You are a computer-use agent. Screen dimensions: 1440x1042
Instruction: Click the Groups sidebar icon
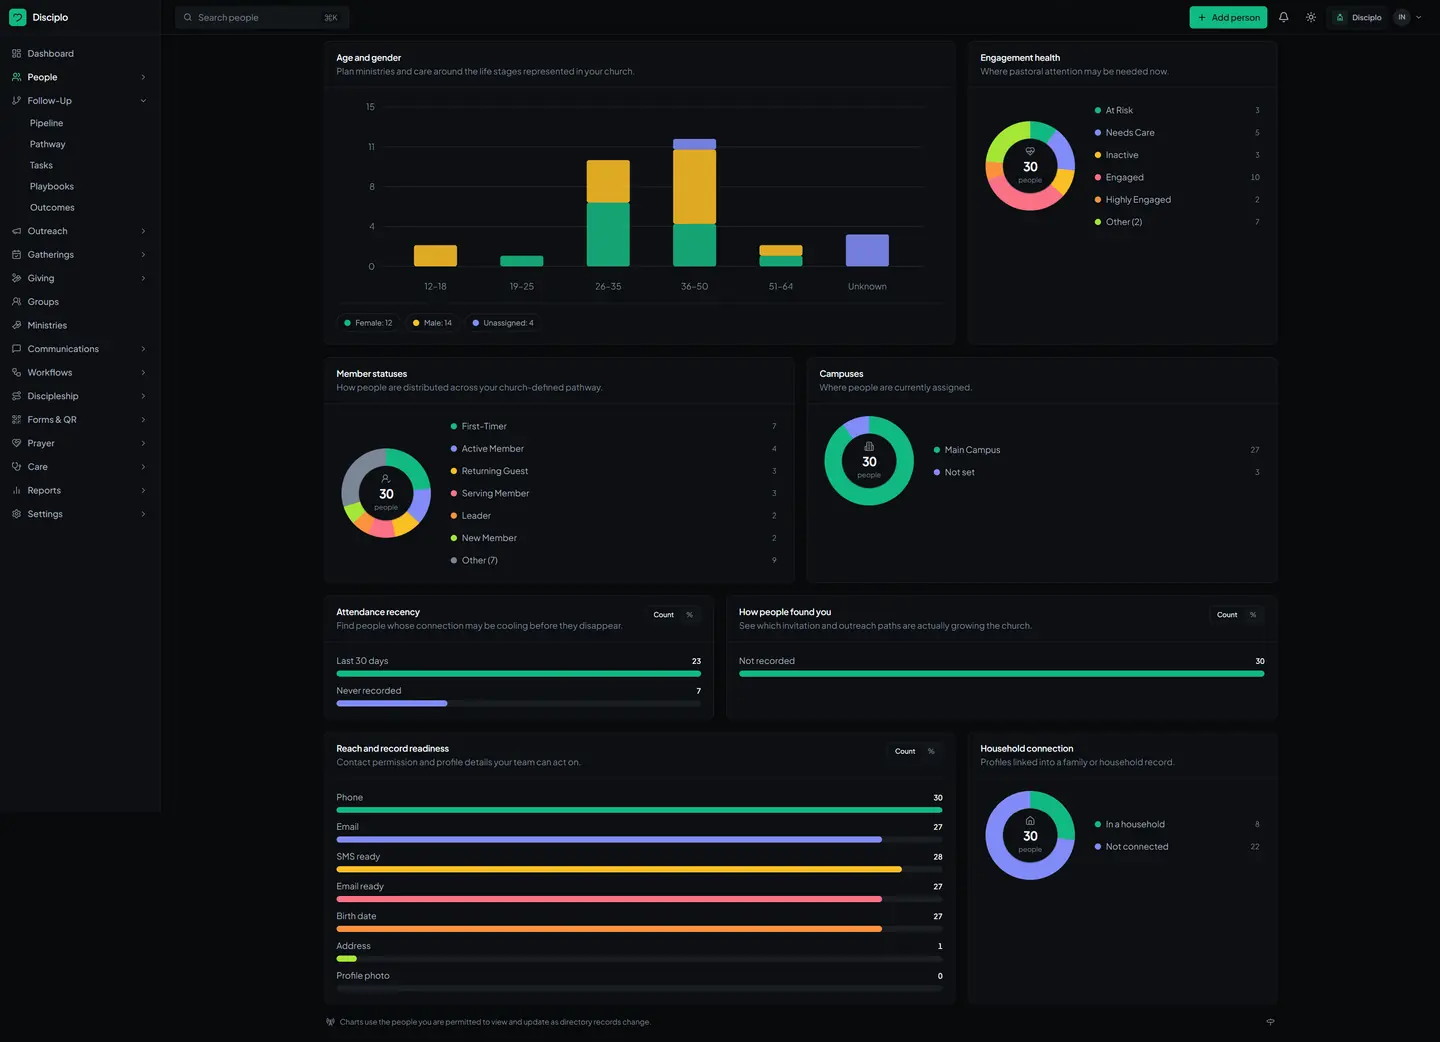point(16,301)
